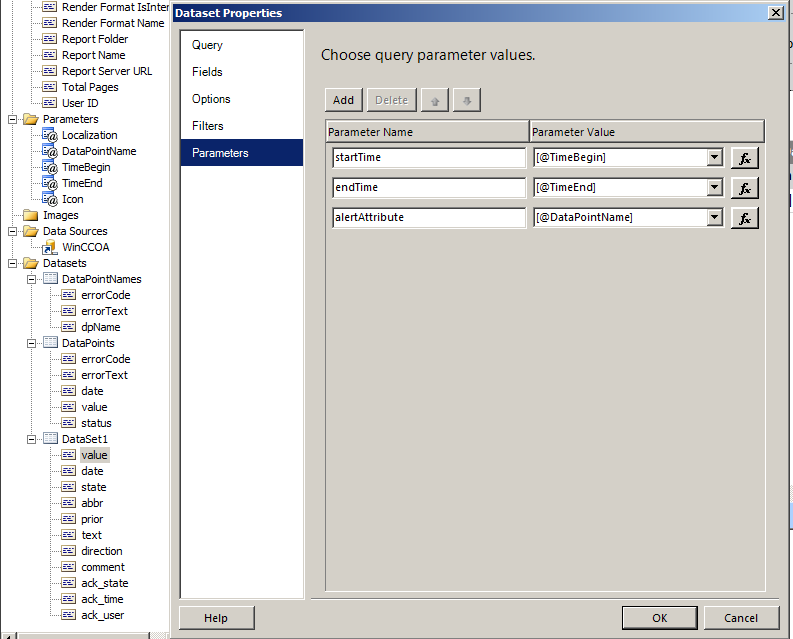Click the startTime parameter name field

(x=428, y=158)
